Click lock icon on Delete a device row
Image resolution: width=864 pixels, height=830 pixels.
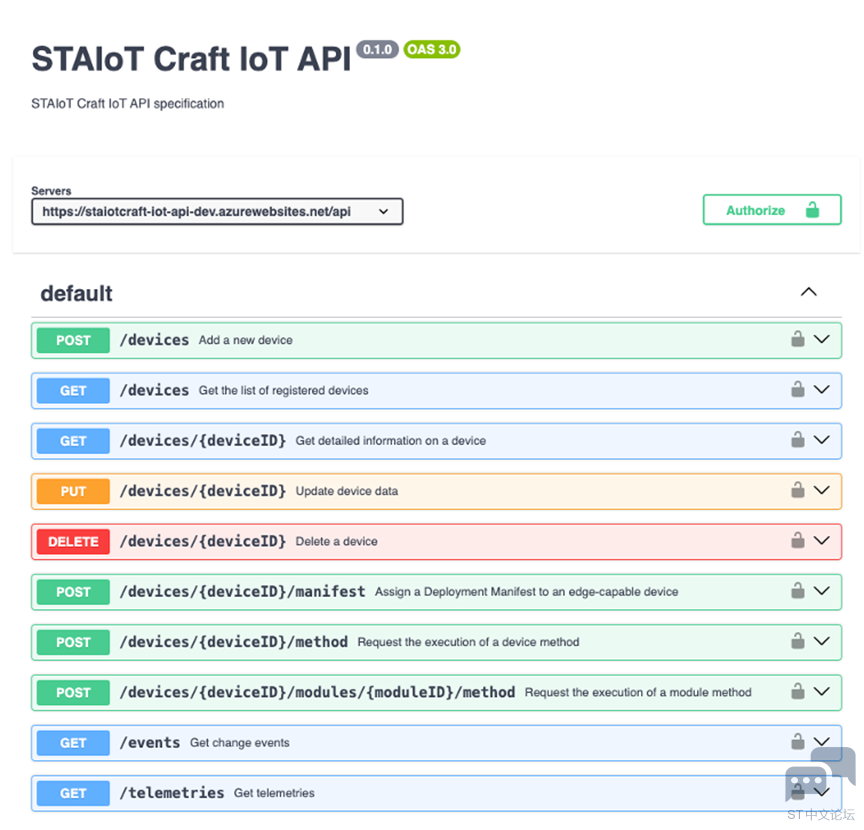(x=797, y=540)
